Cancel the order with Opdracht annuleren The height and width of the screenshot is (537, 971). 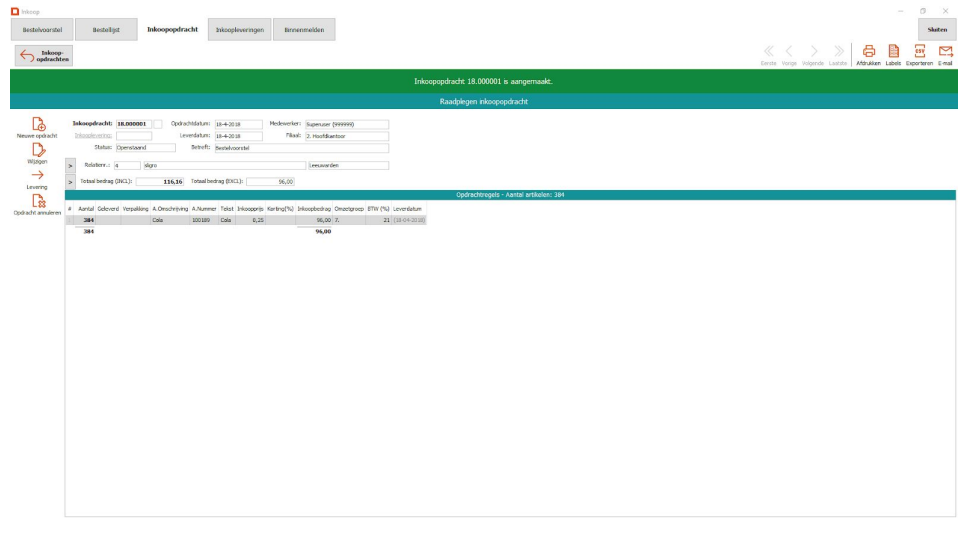(x=37, y=201)
